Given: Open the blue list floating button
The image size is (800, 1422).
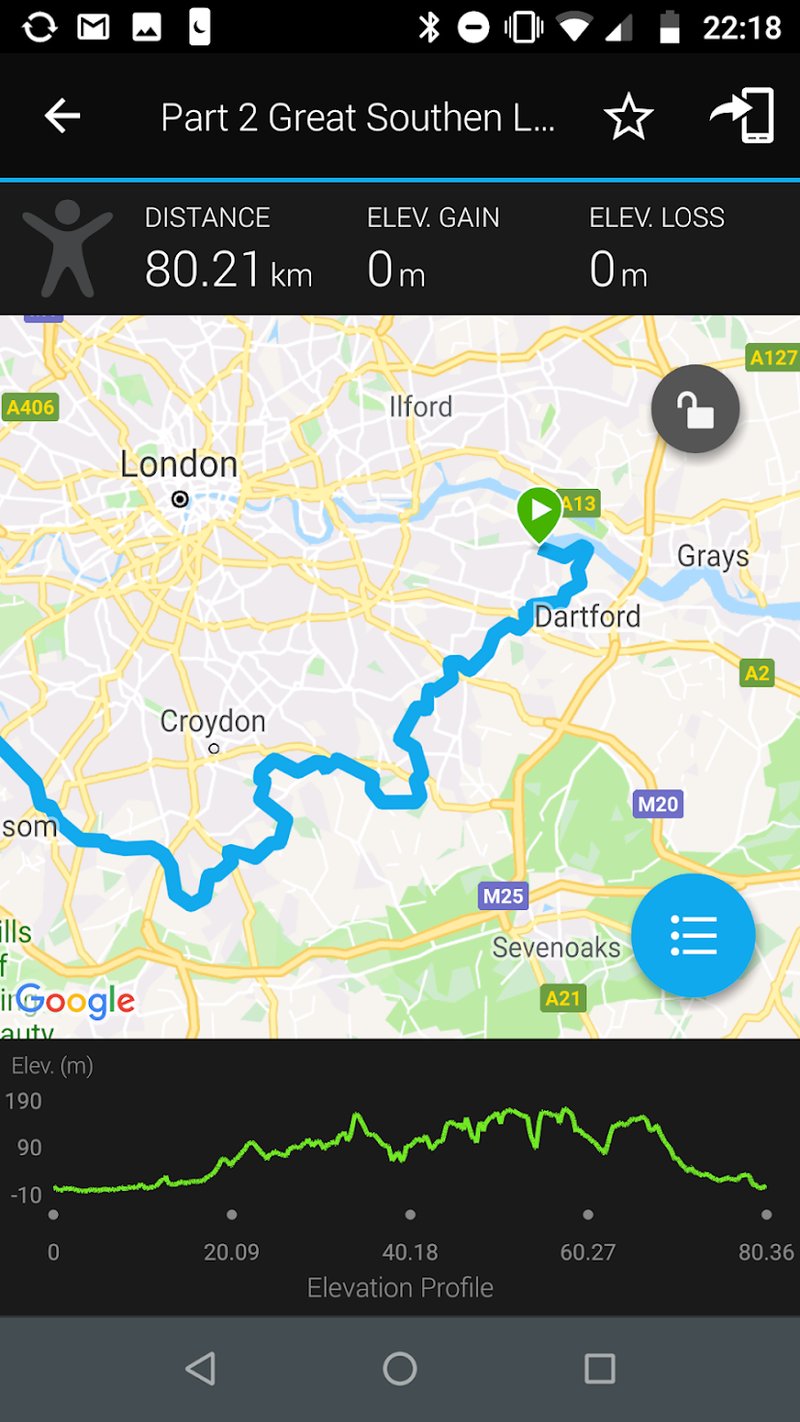Looking at the screenshot, I should (x=693, y=935).
